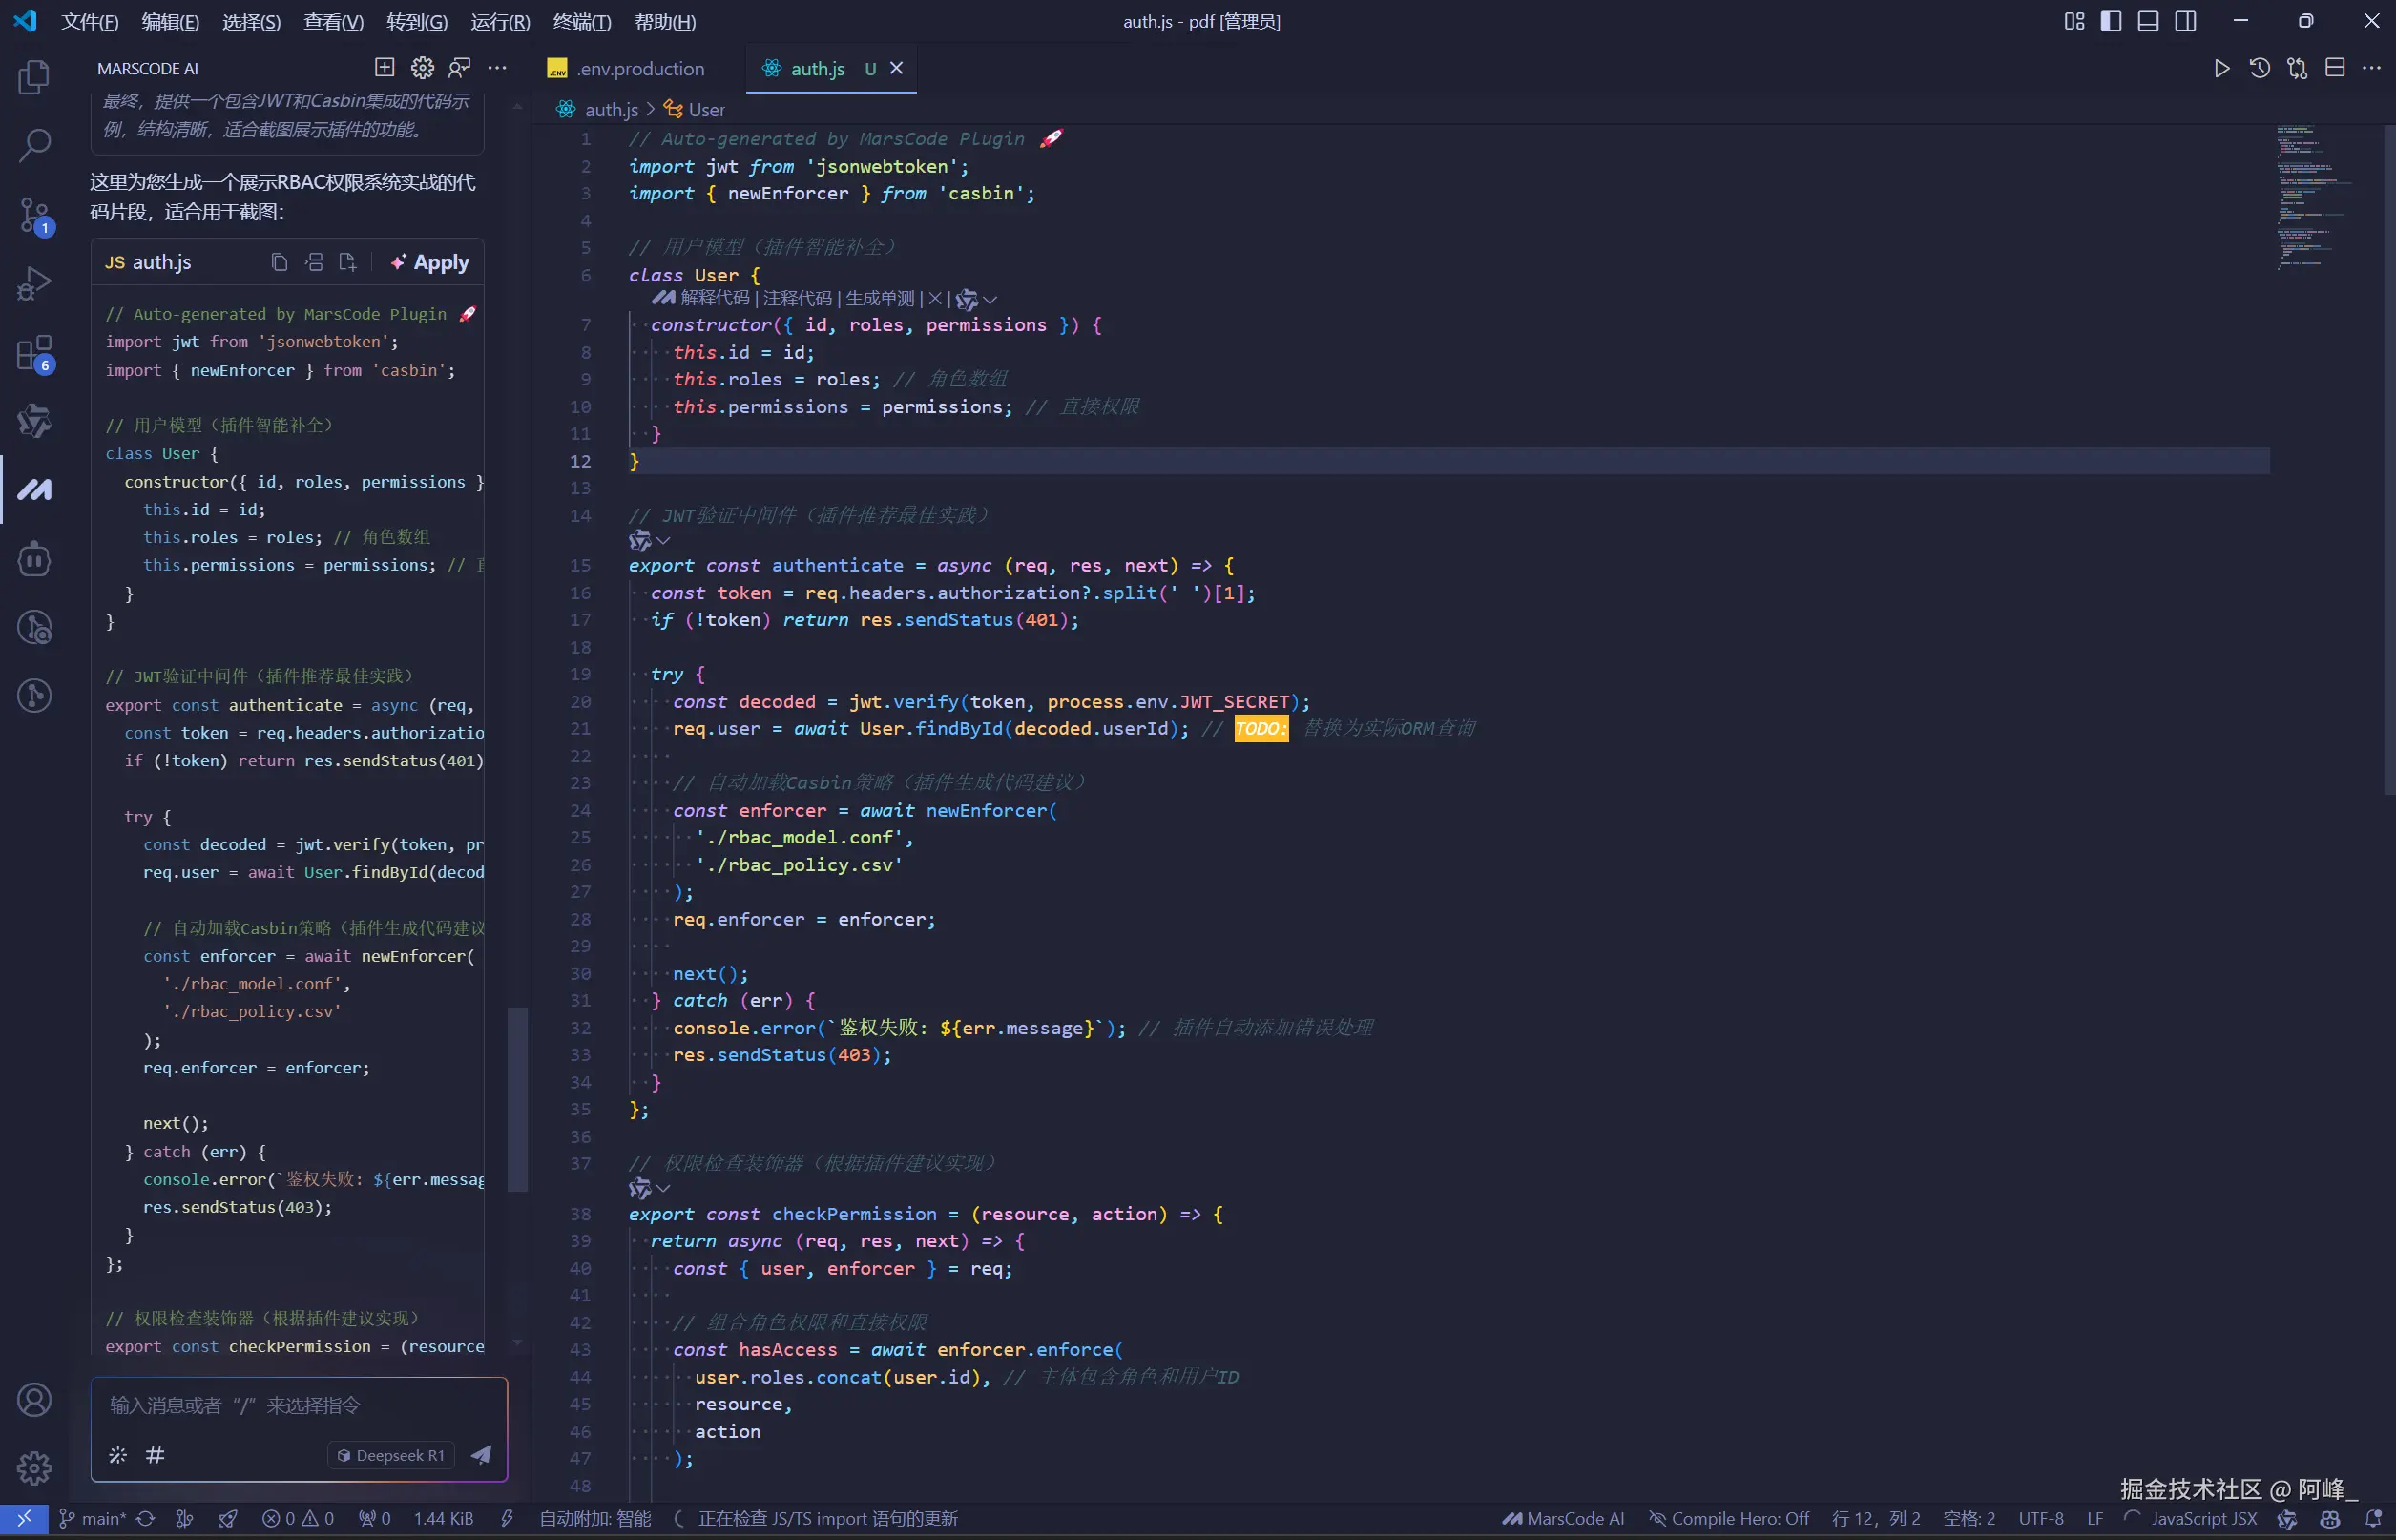
Task: Click the 解释代码 code lens link
Action: click(x=714, y=298)
